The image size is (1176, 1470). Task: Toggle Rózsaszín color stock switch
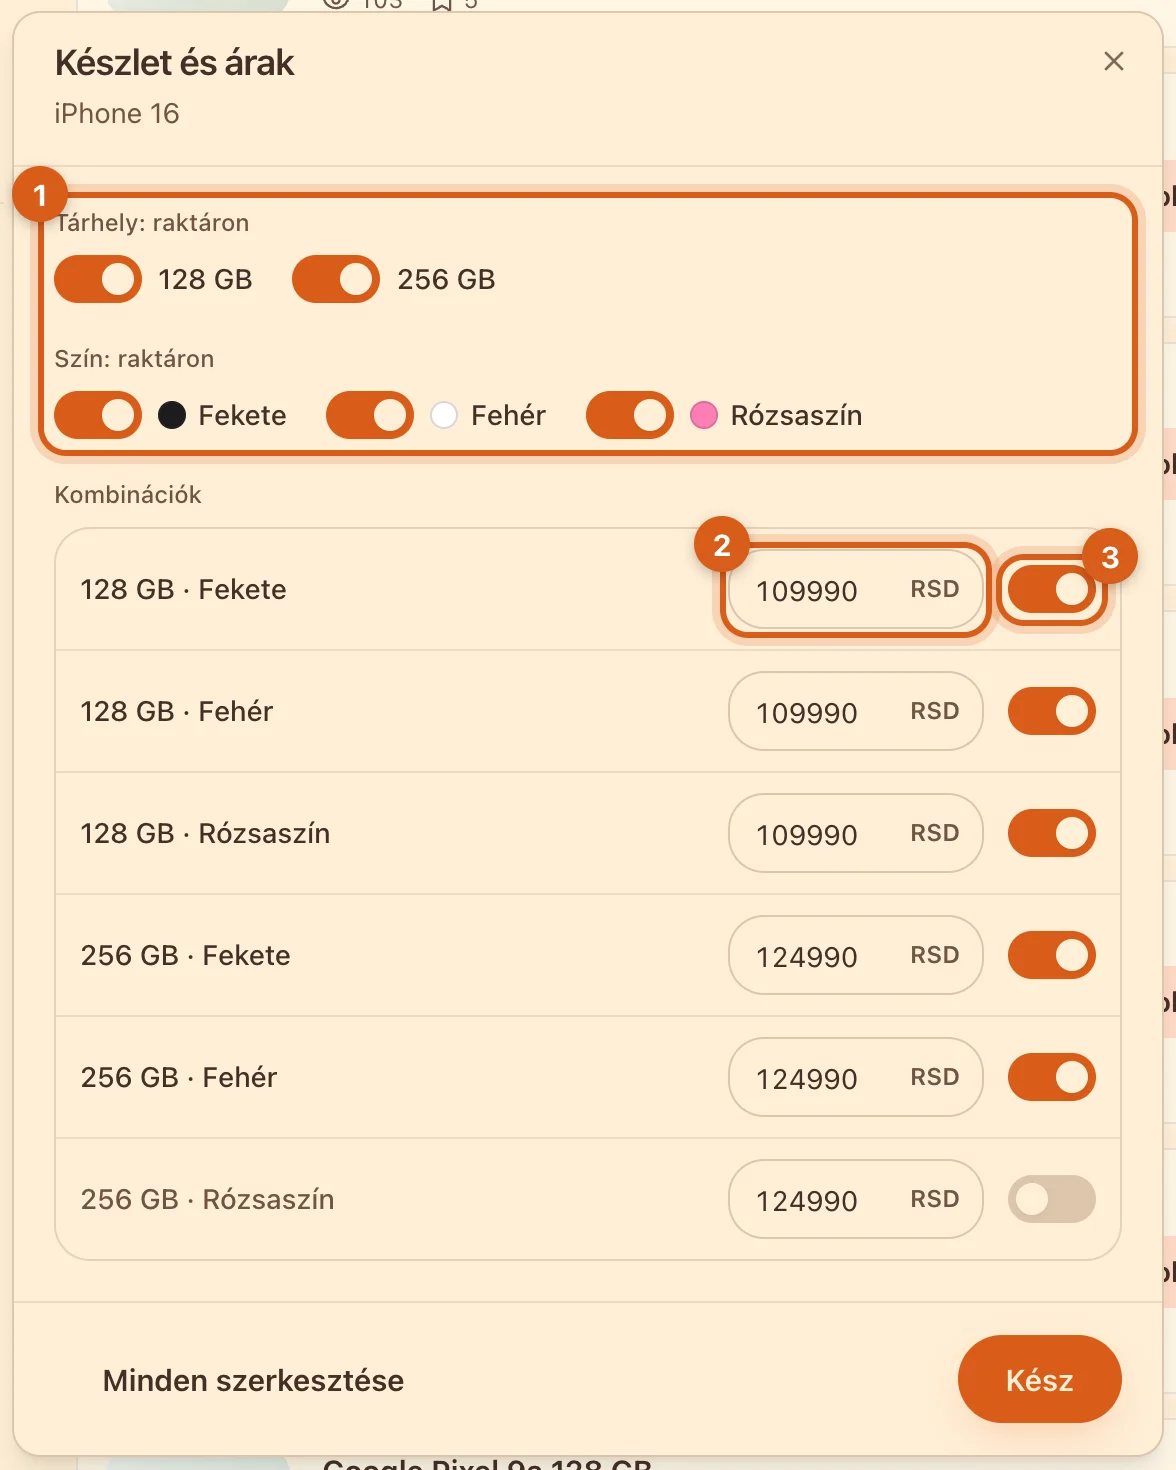630,415
